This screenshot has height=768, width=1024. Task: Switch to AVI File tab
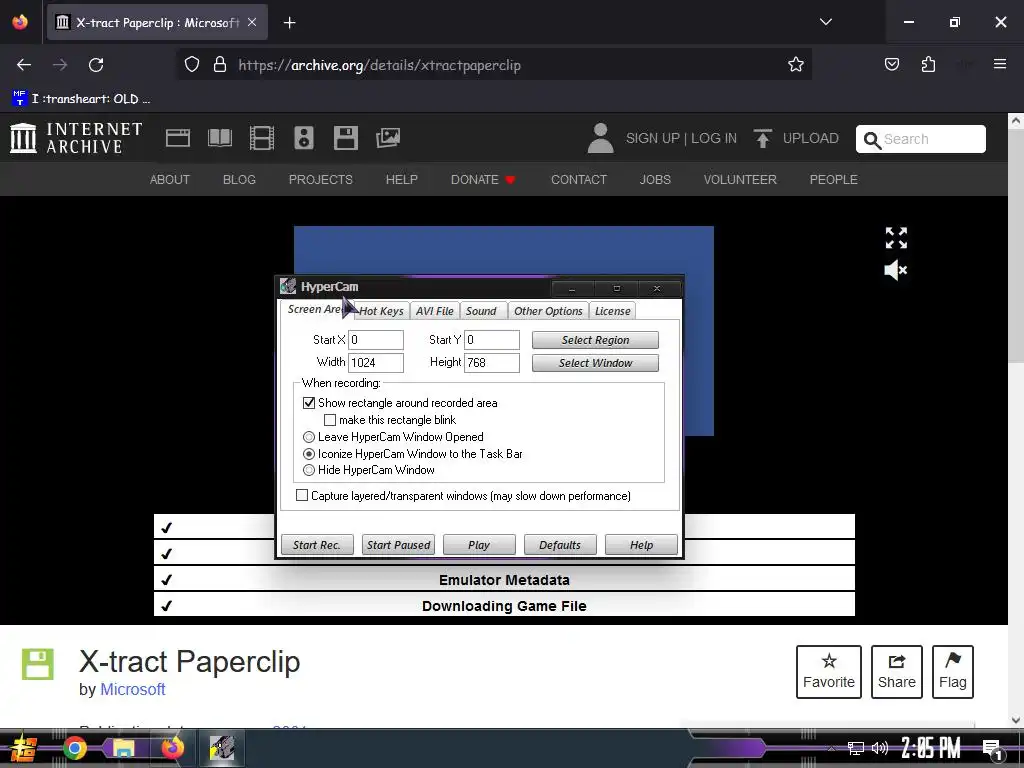pyautogui.click(x=434, y=311)
